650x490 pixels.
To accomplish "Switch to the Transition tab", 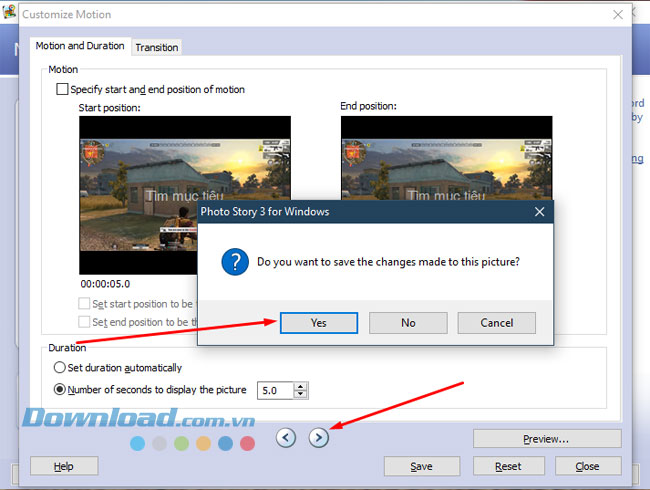I will tap(157, 47).
